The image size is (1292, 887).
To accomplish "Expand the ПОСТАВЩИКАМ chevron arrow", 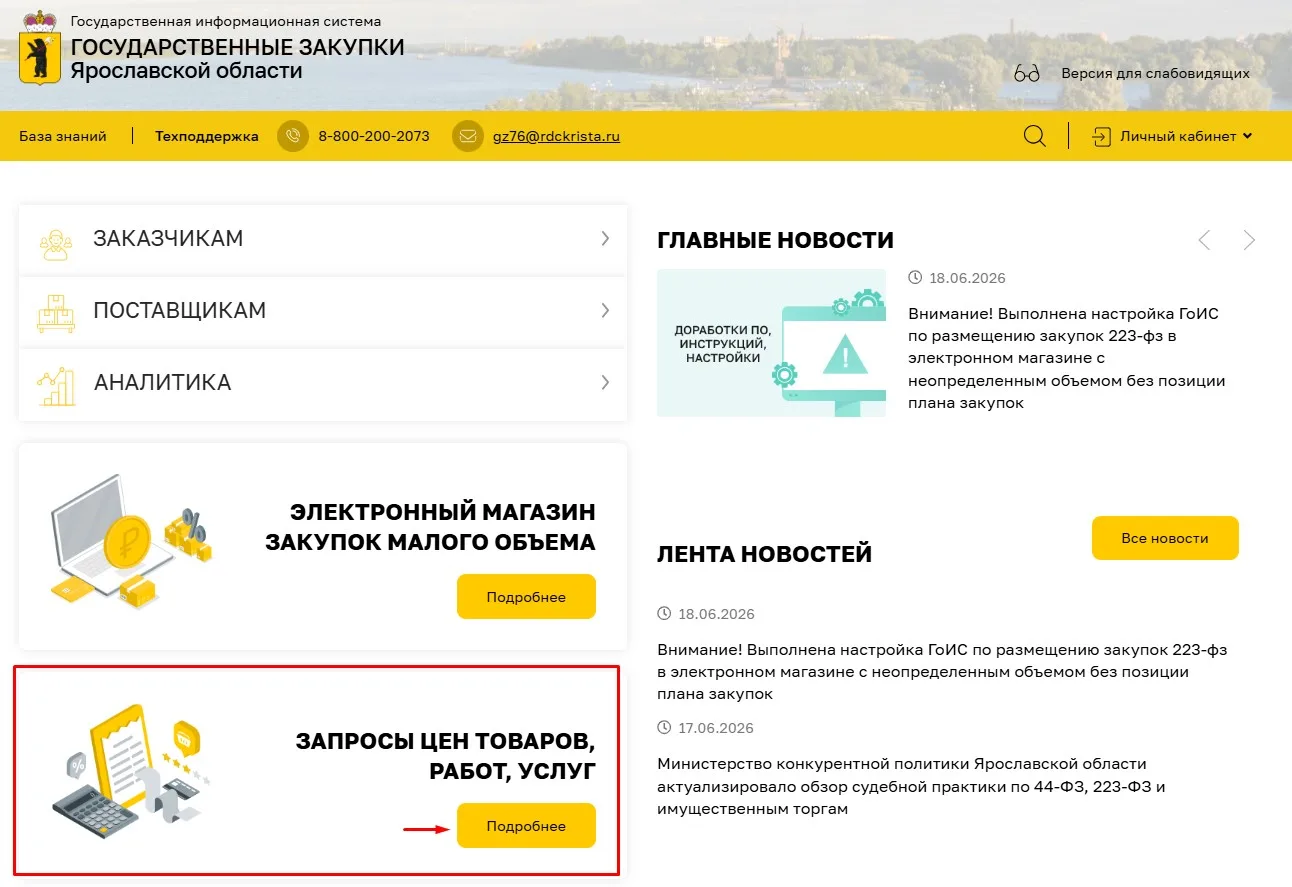I will [605, 310].
